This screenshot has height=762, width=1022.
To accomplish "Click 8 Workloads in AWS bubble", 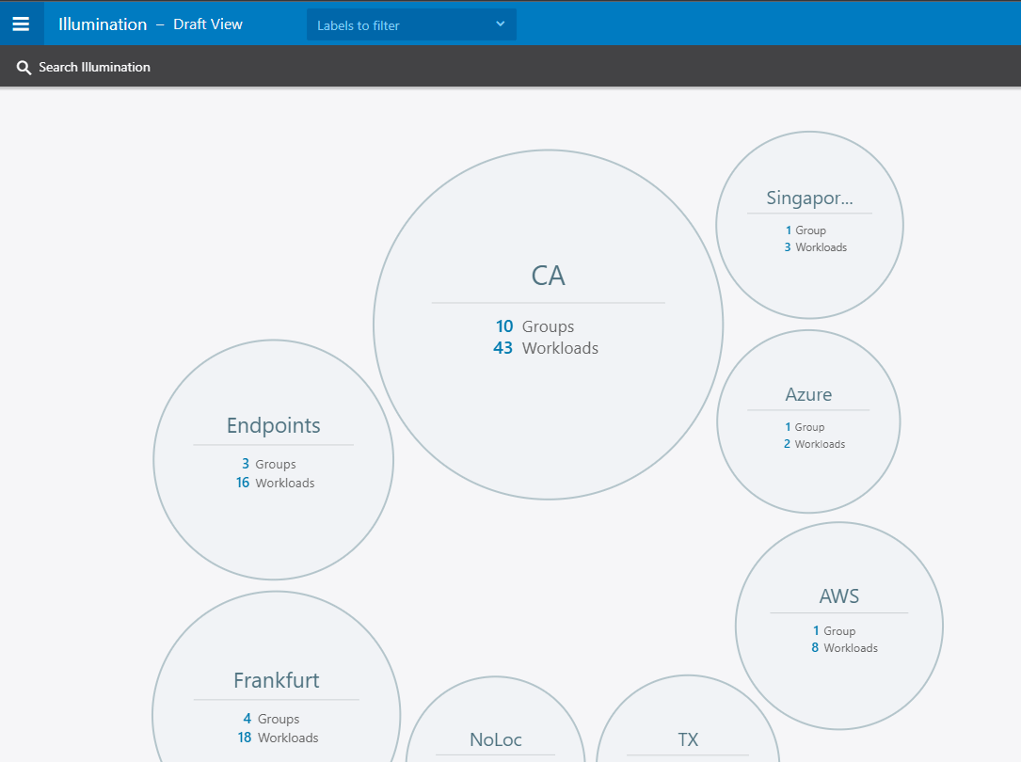I will coord(844,648).
